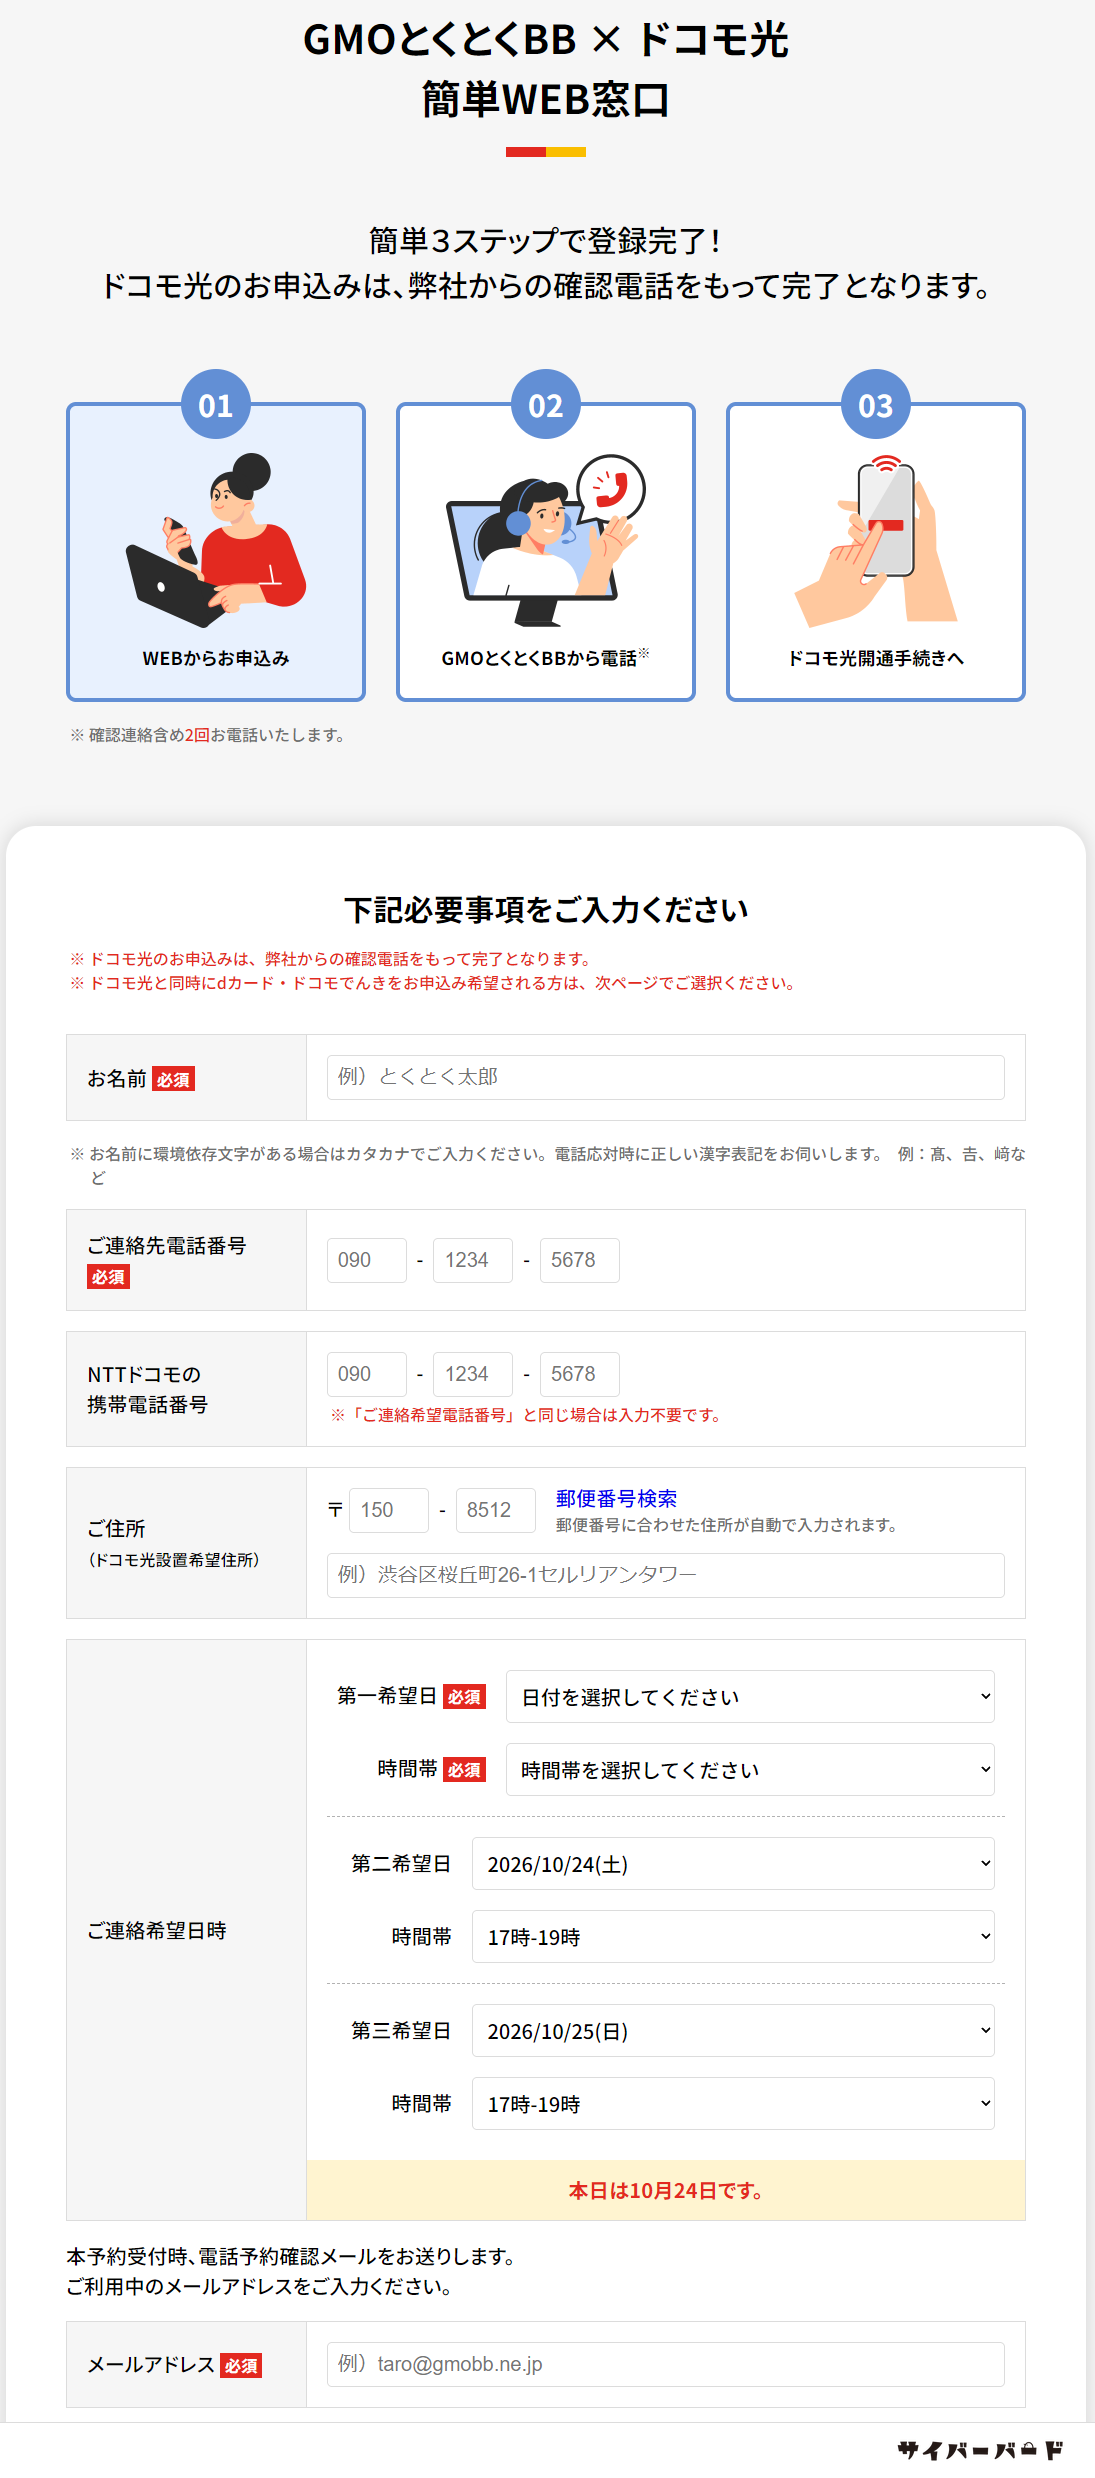The image size is (1095, 2478).
Task: Focus the NTTドコモ phone 5678 field
Action: click(580, 1374)
